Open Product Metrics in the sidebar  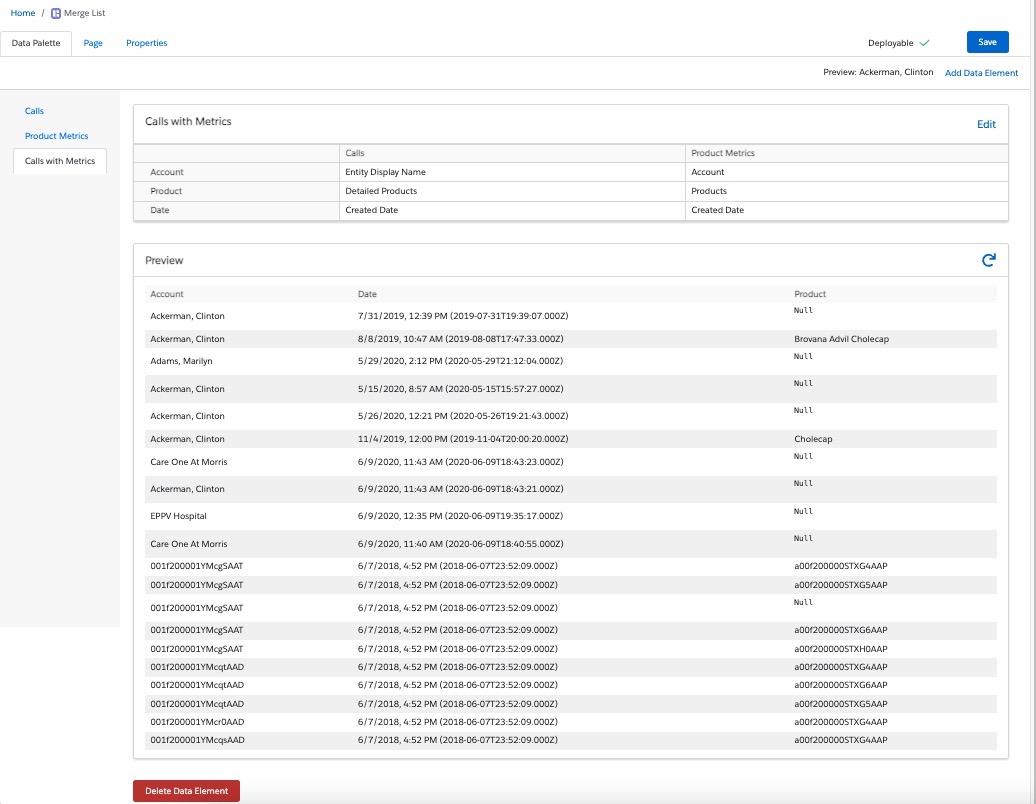(56, 136)
